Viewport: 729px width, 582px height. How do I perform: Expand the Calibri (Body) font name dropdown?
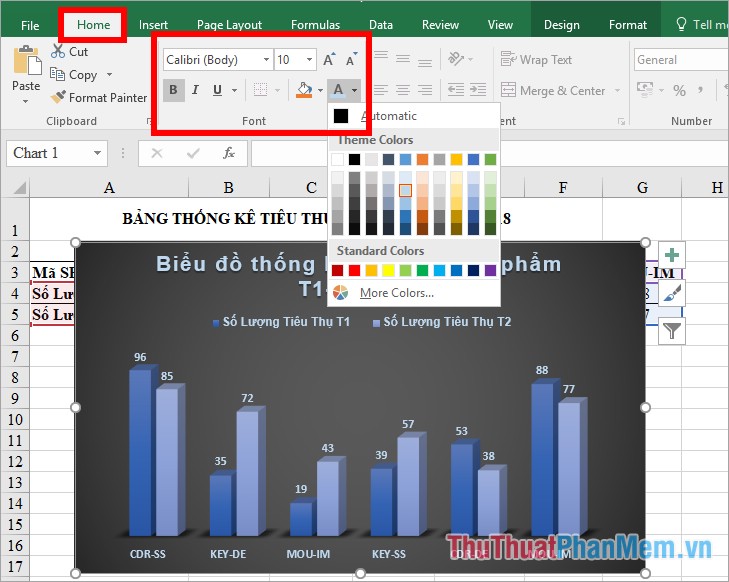click(x=266, y=60)
